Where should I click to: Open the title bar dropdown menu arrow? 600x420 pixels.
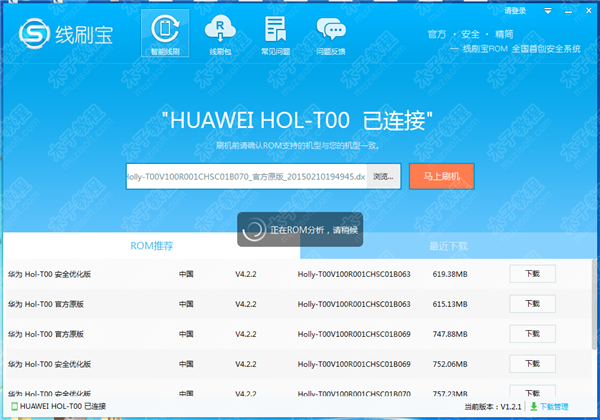coord(548,11)
